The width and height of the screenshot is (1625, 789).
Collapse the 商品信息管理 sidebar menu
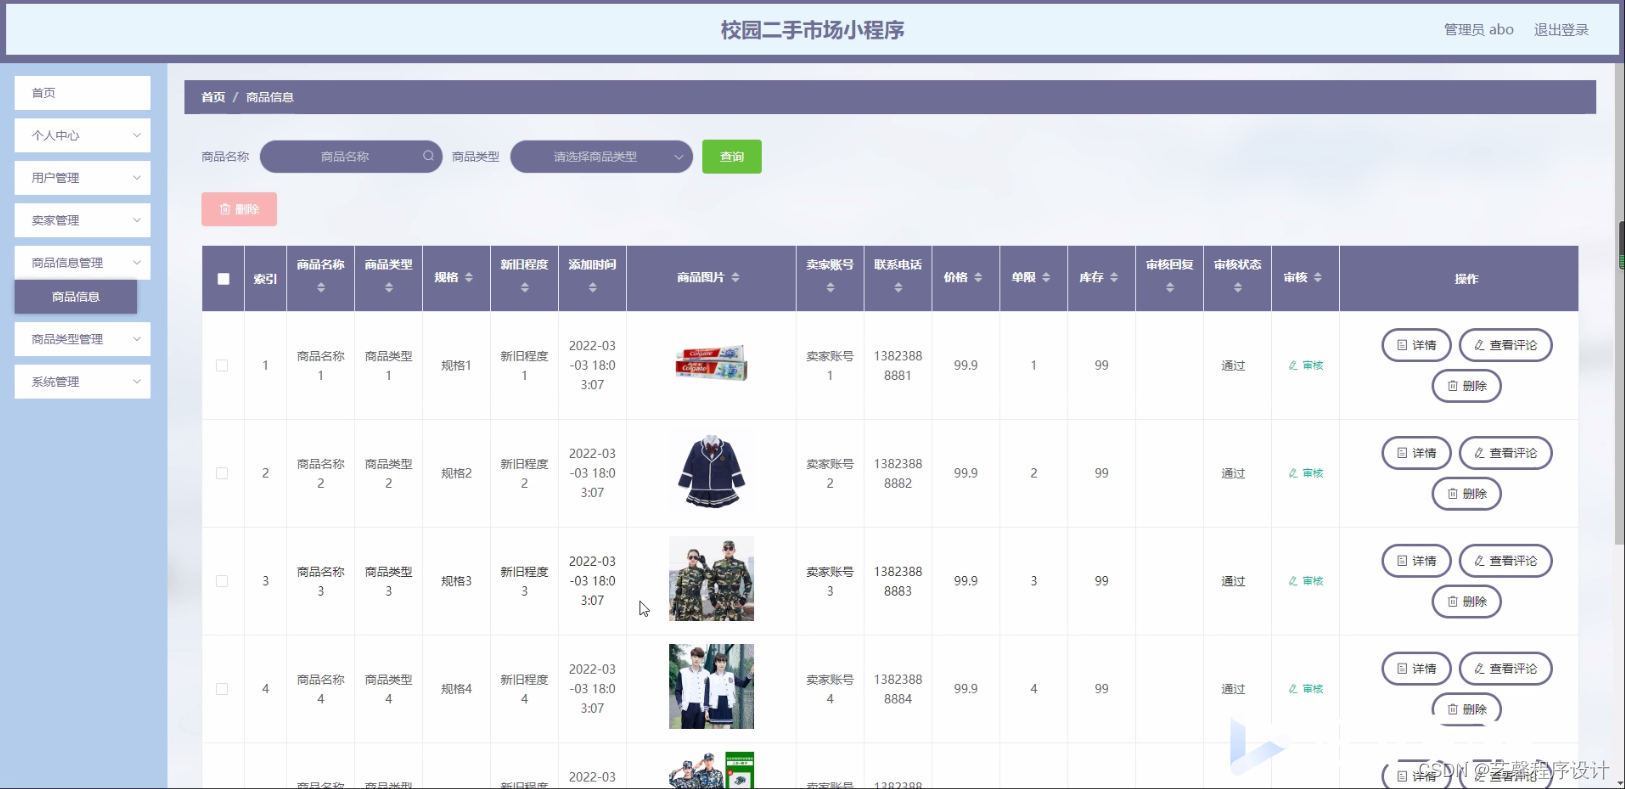82,263
